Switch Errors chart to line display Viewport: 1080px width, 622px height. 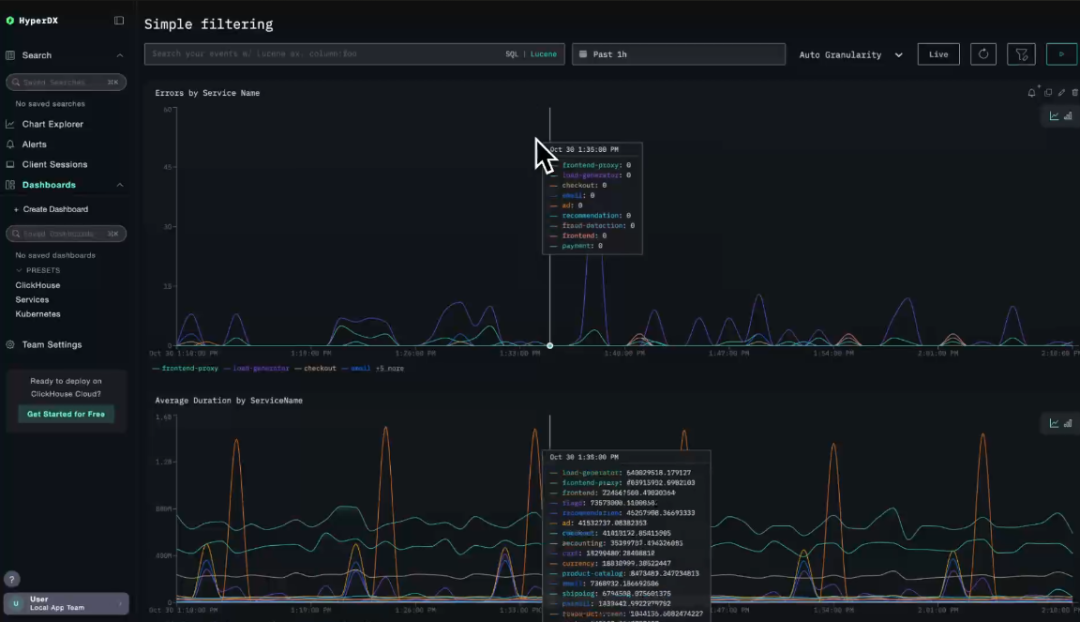click(1054, 116)
